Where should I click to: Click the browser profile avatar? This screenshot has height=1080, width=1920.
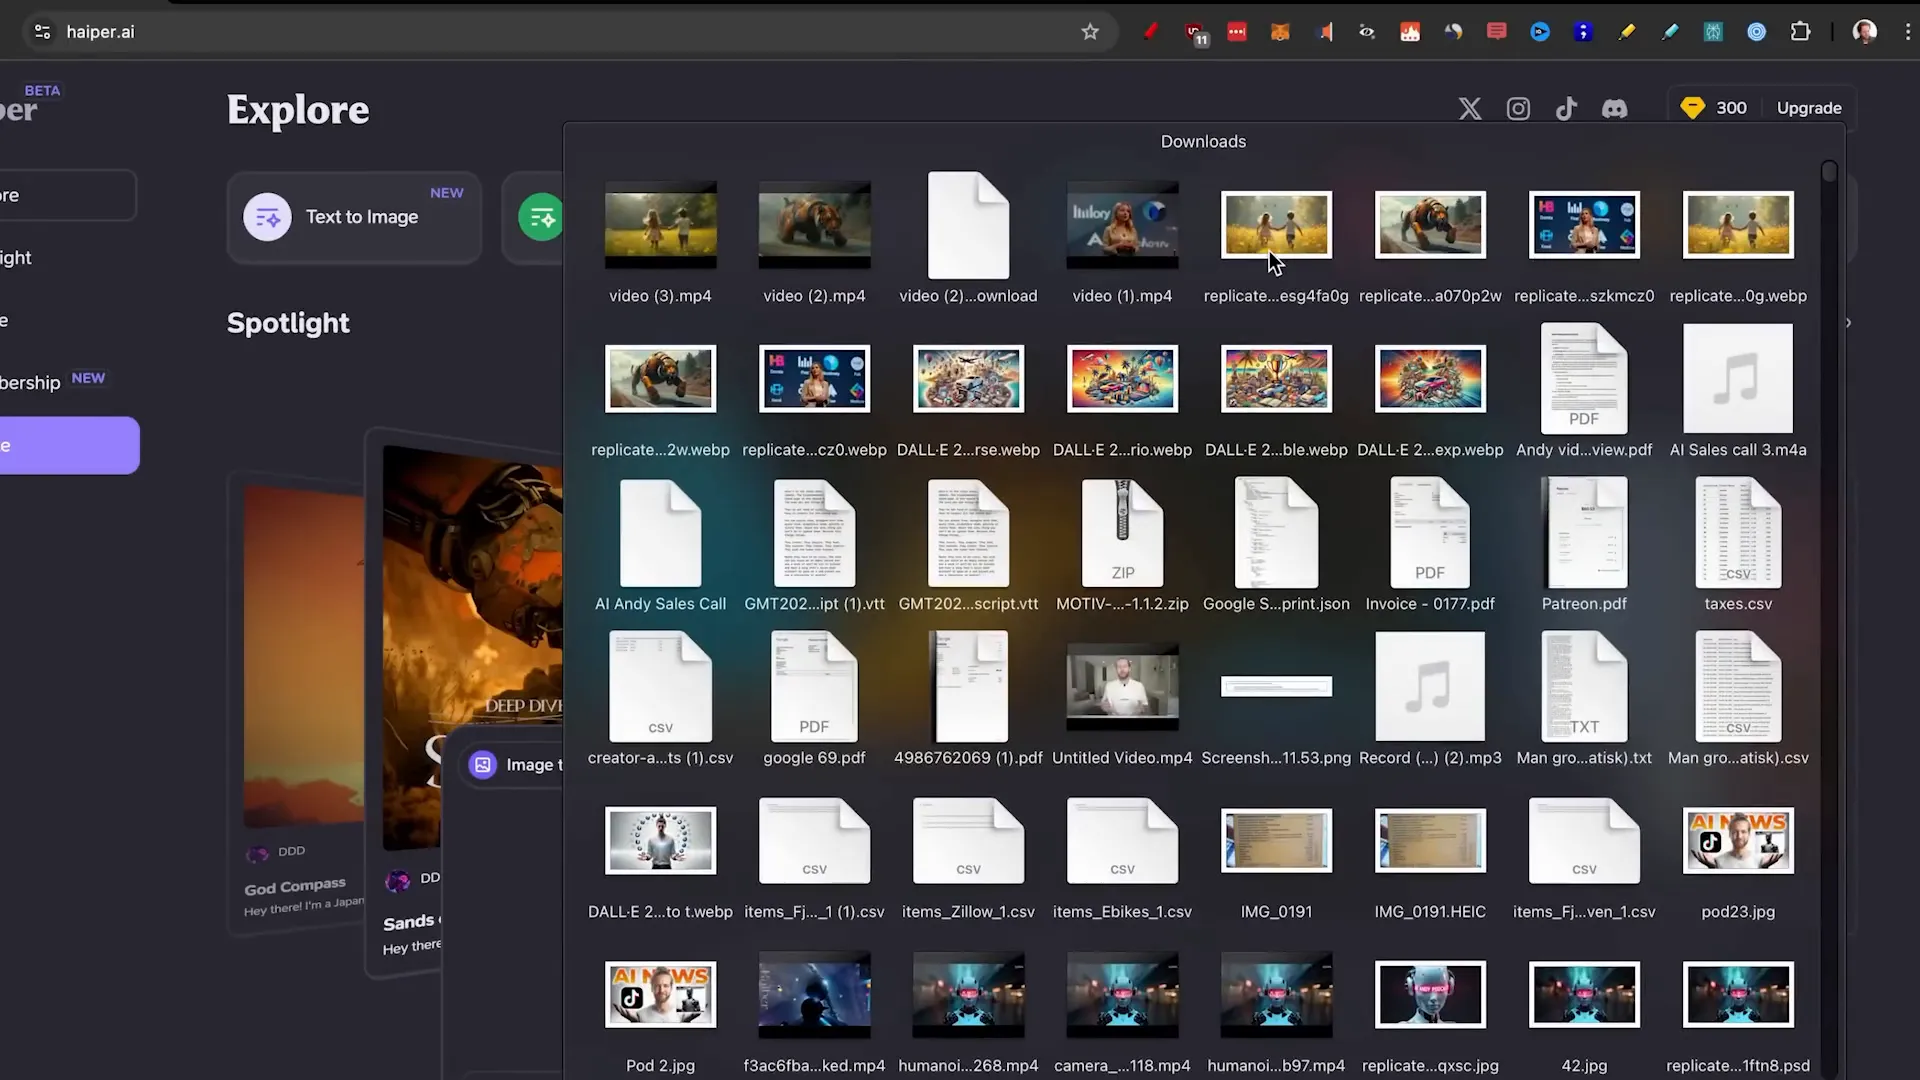coord(1866,31)
